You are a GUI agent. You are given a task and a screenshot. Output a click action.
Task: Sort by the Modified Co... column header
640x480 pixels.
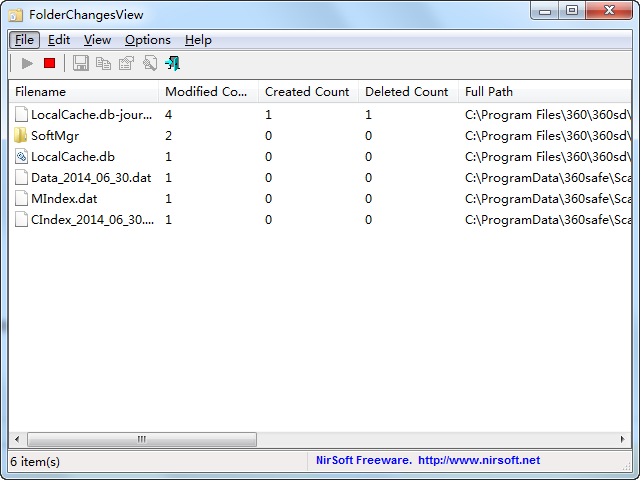coord(208,92)
